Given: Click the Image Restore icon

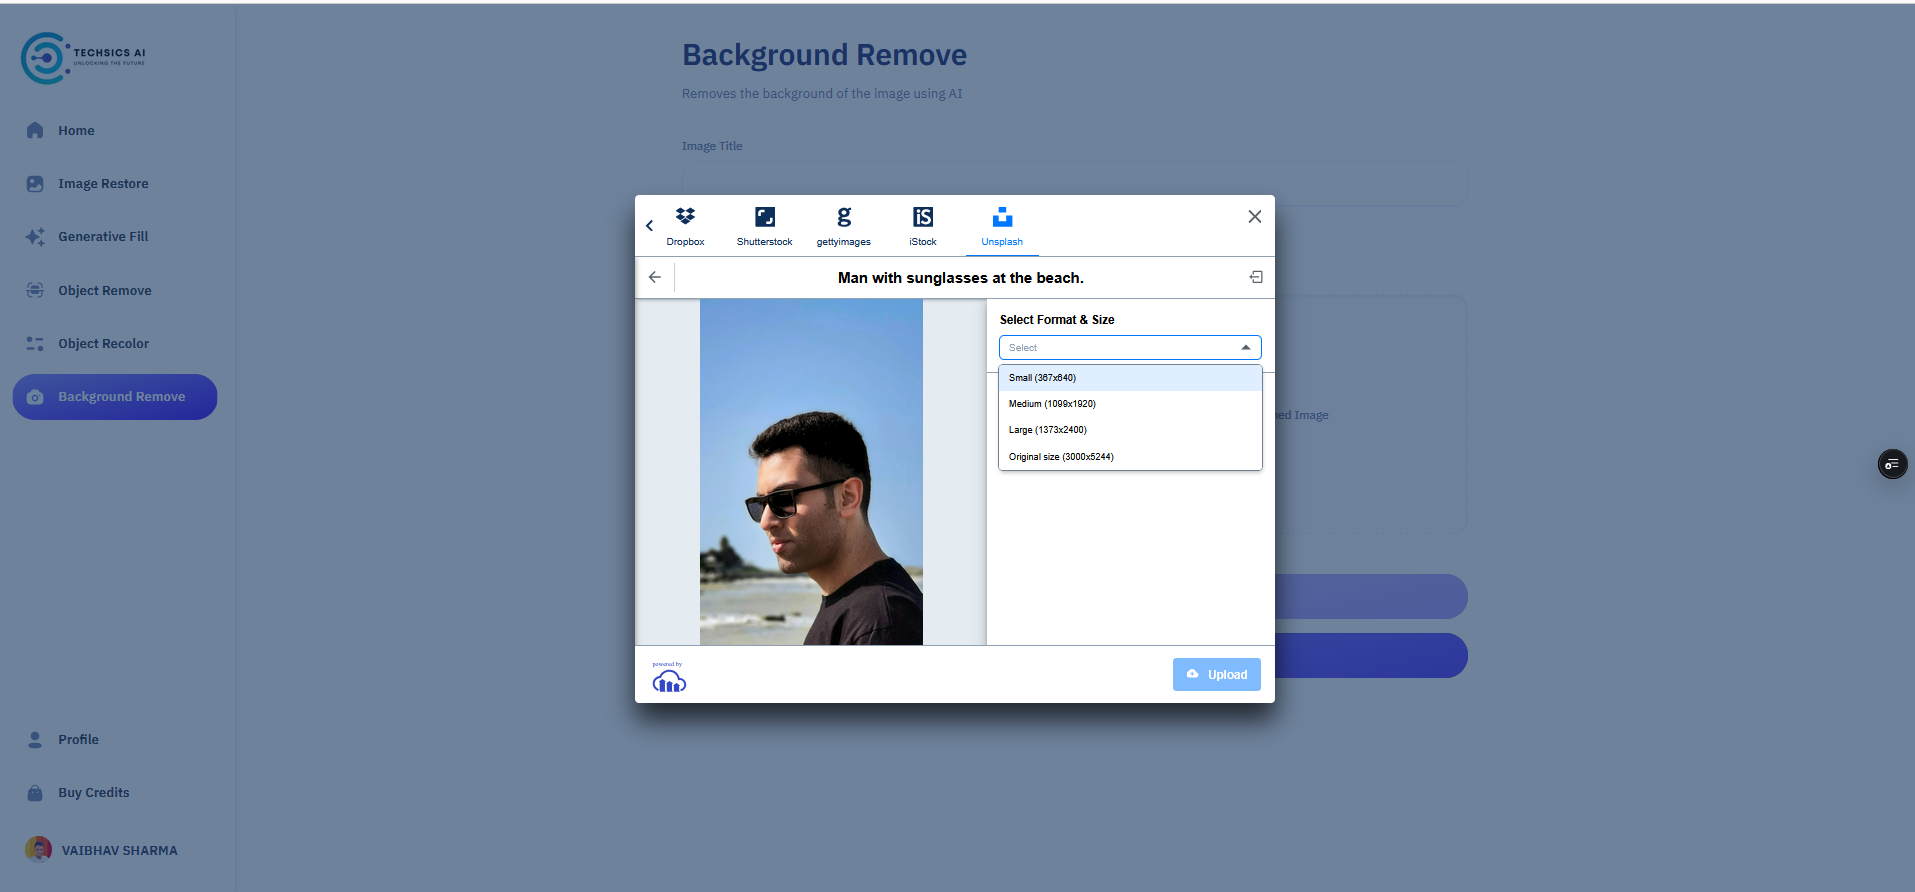Looking at the screenshot, I should coord(35,184).
